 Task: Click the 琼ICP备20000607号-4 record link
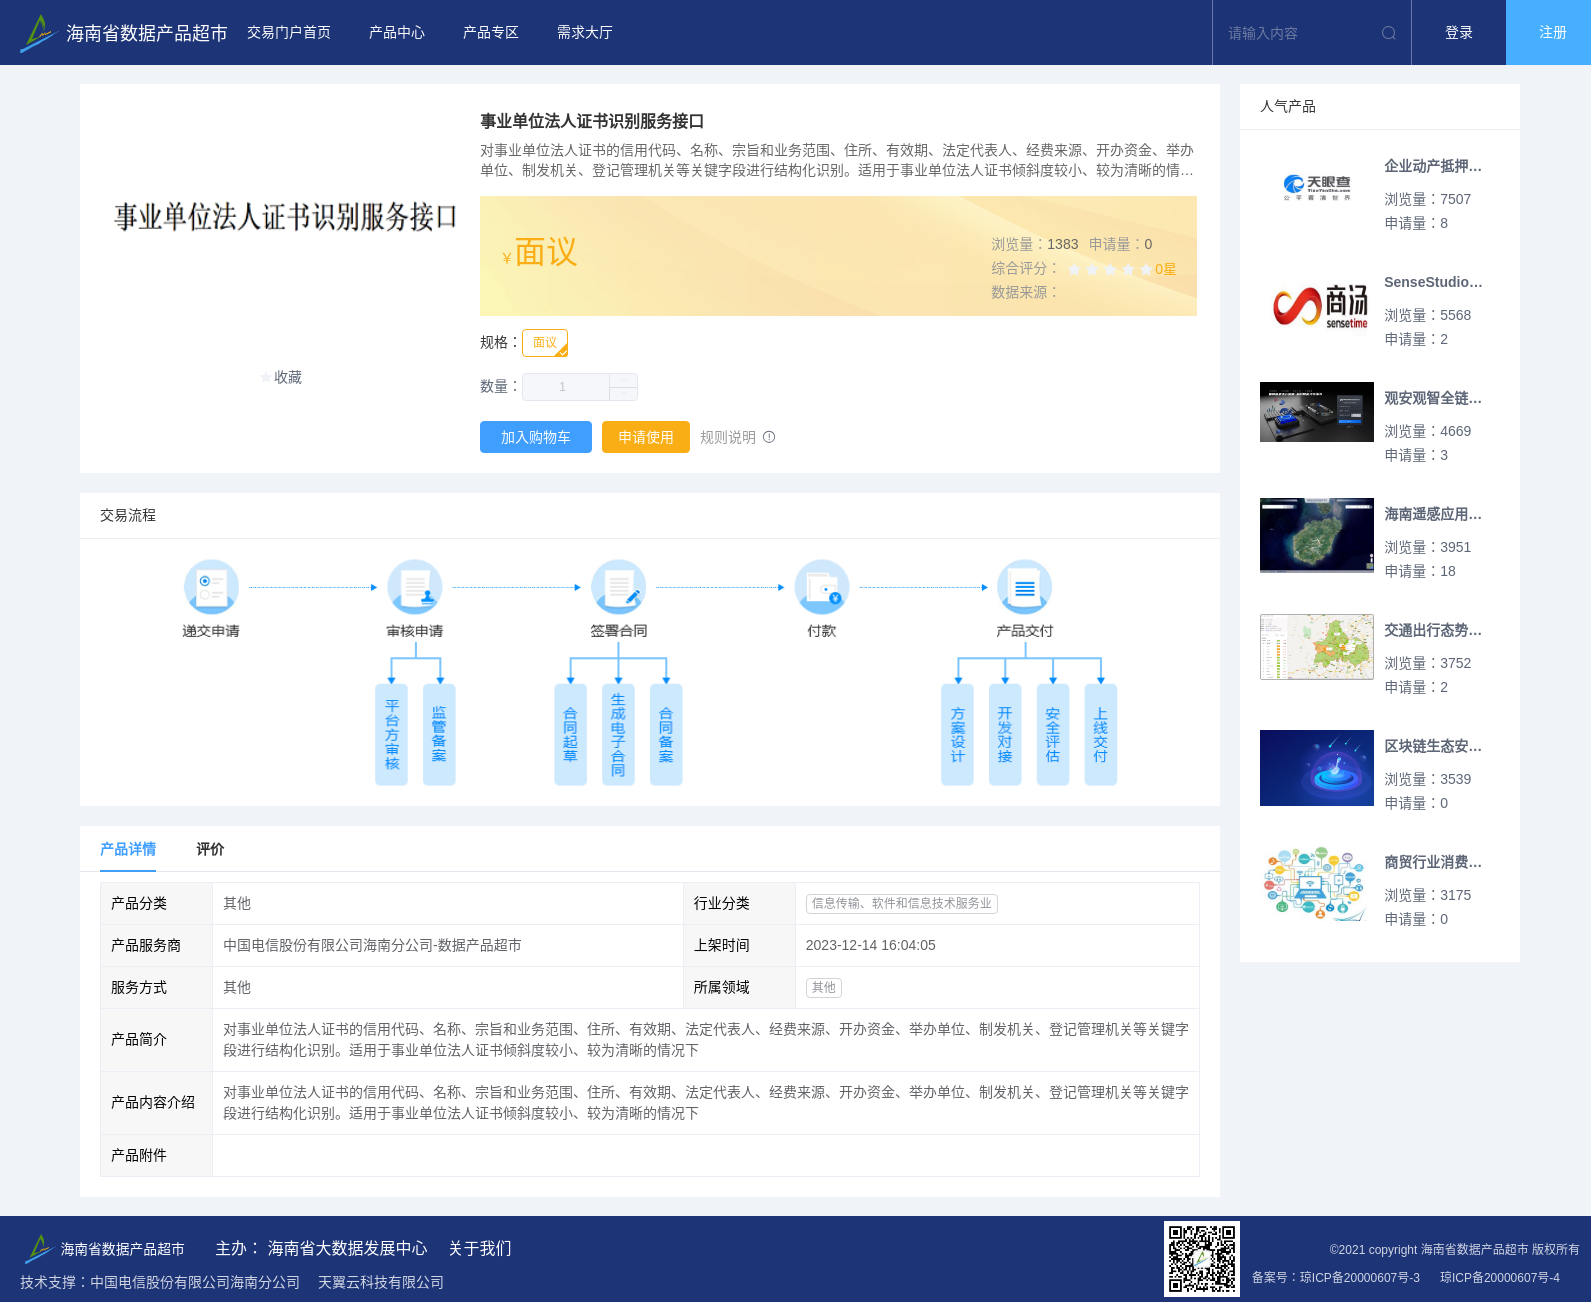pyautogui.click(x=1500, y=1277)
